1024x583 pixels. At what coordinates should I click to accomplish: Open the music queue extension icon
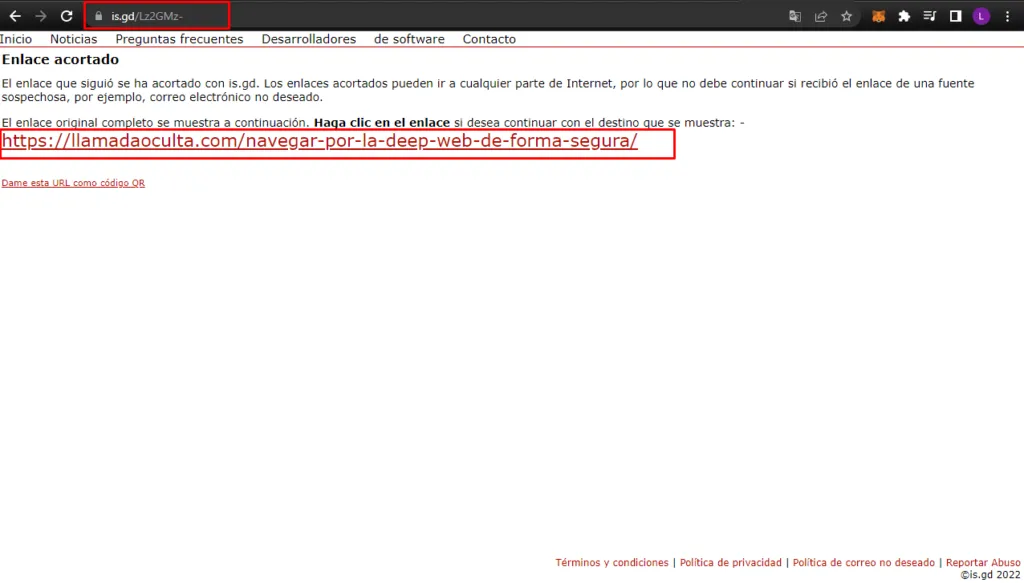(x=931, y=15)
